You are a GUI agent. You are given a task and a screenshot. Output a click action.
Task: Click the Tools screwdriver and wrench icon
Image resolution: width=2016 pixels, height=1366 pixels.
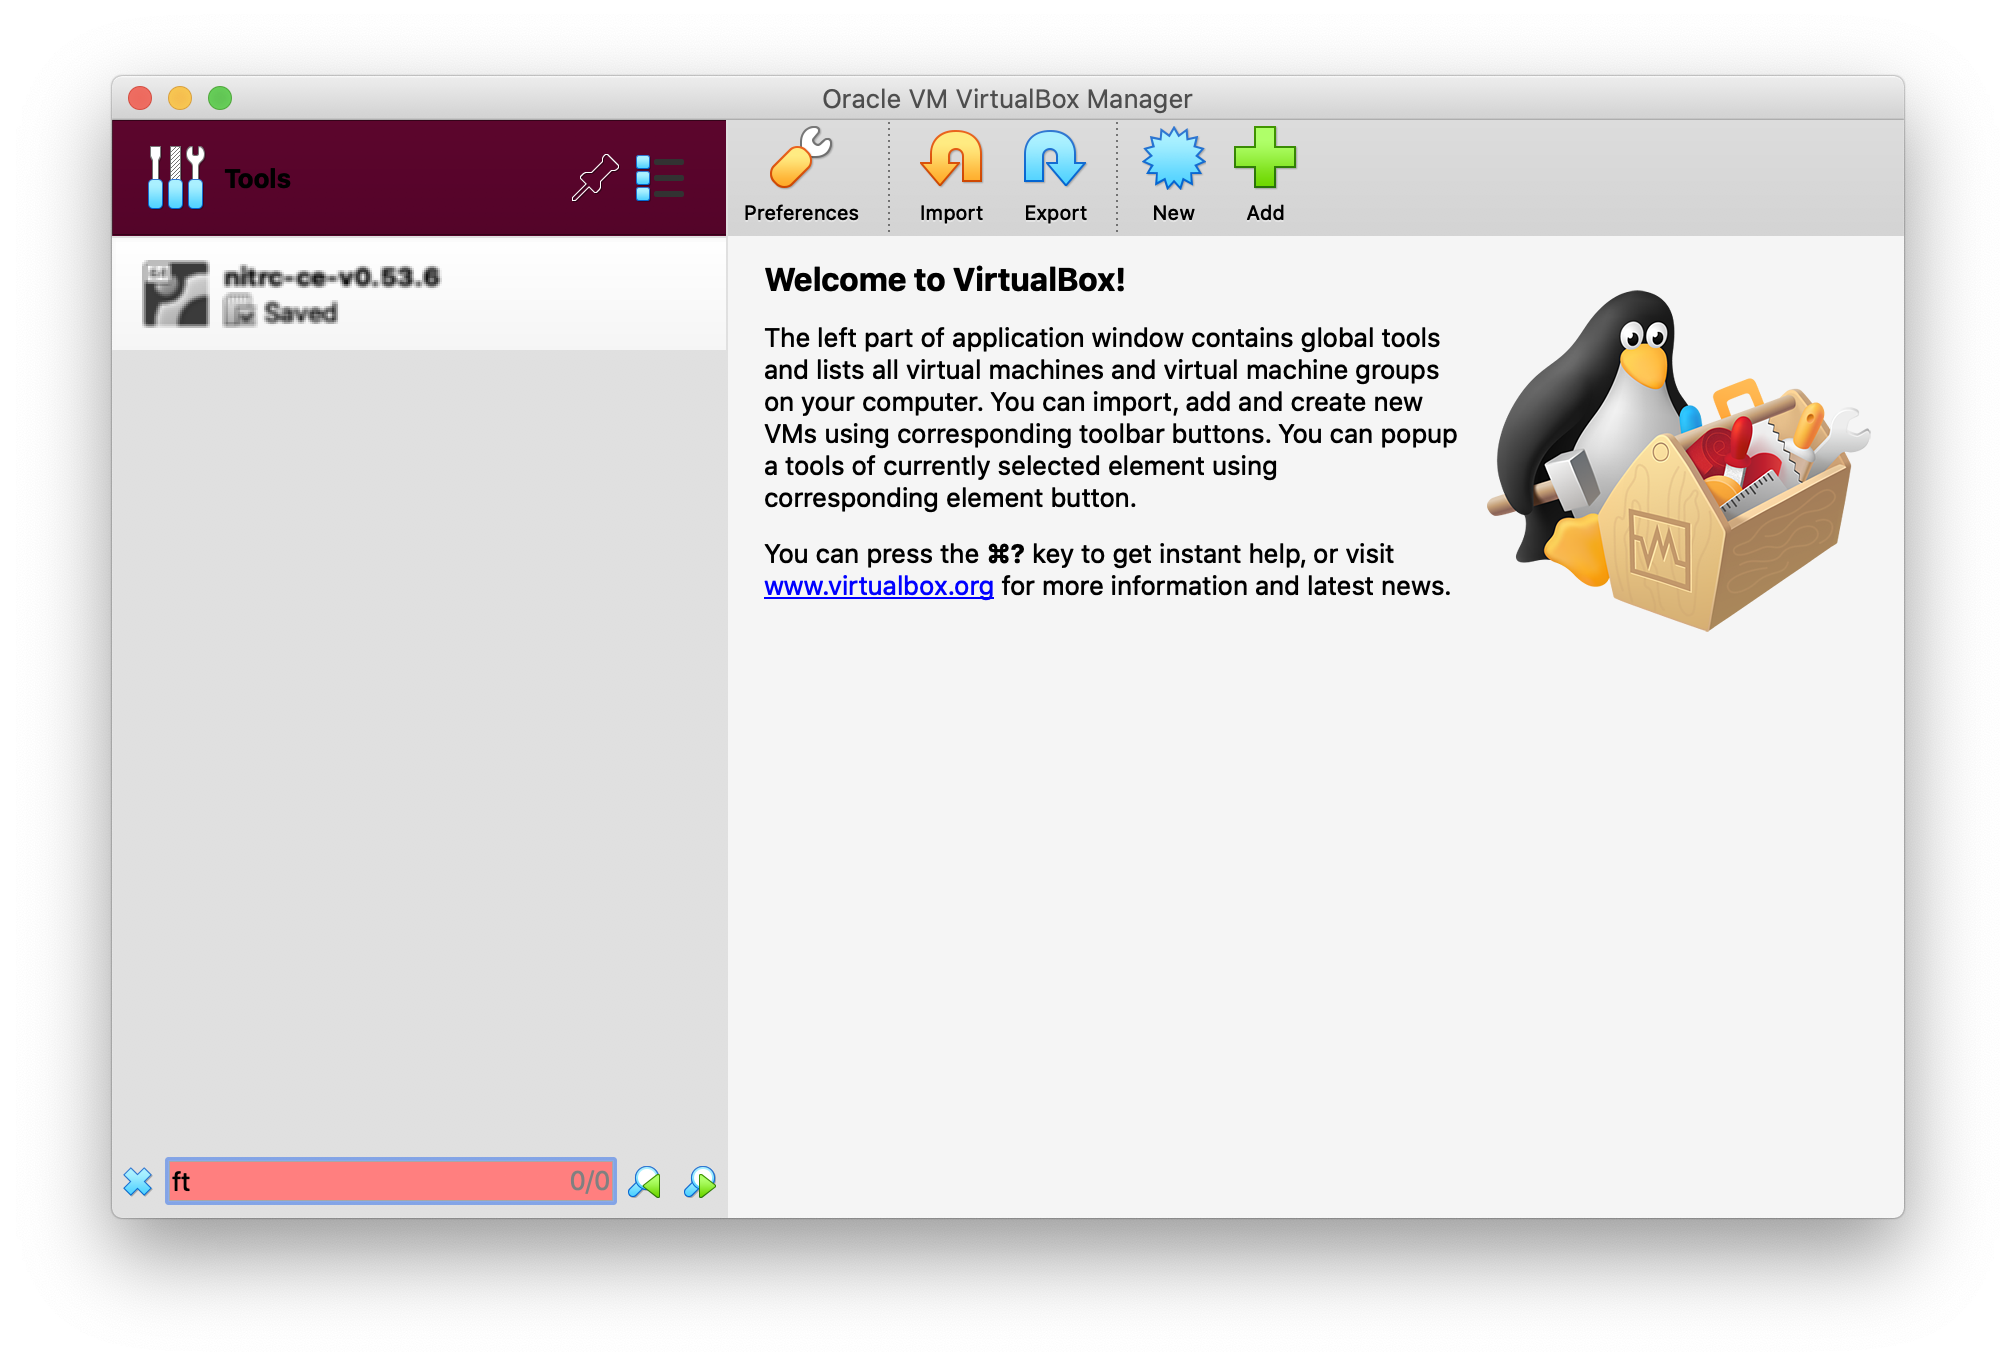176,178
